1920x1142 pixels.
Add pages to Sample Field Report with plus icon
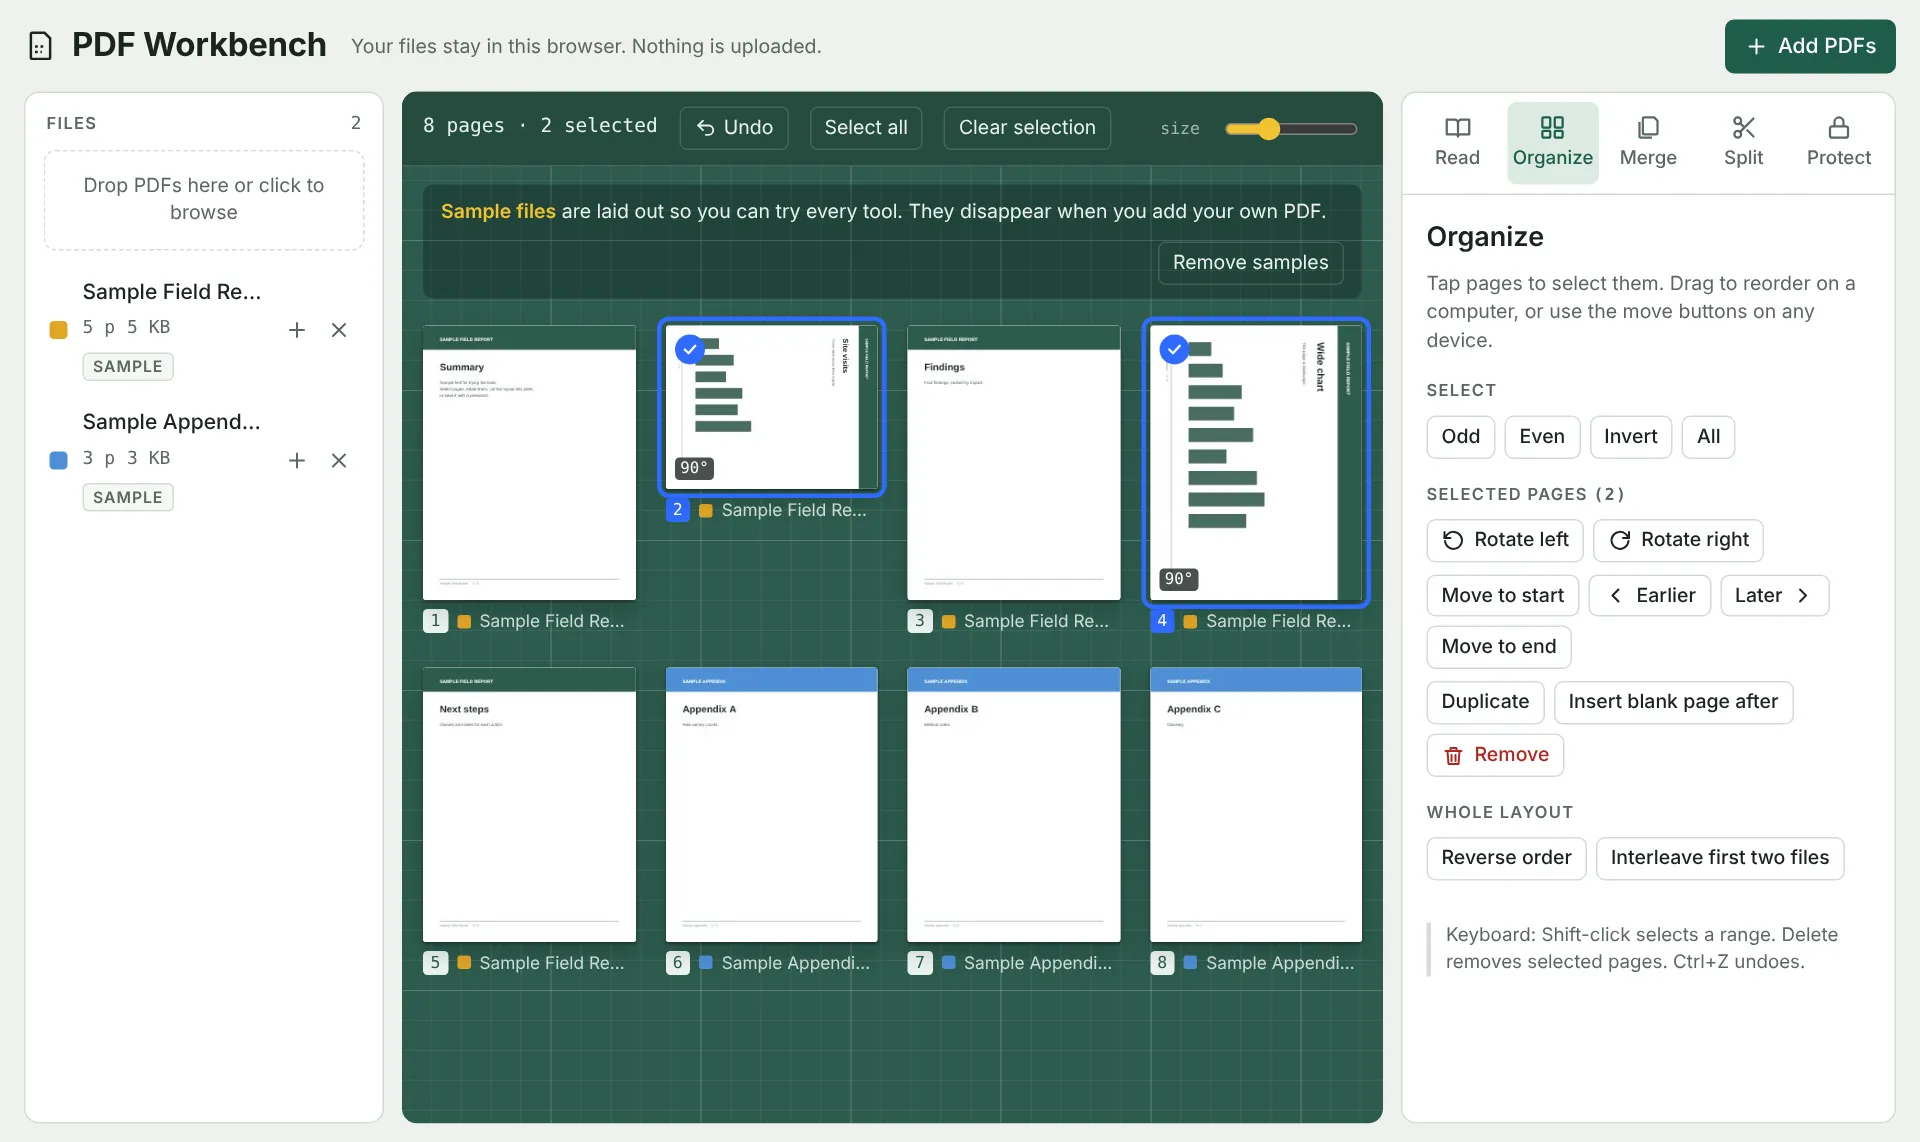pyautogui.click(x=297, y=330)
